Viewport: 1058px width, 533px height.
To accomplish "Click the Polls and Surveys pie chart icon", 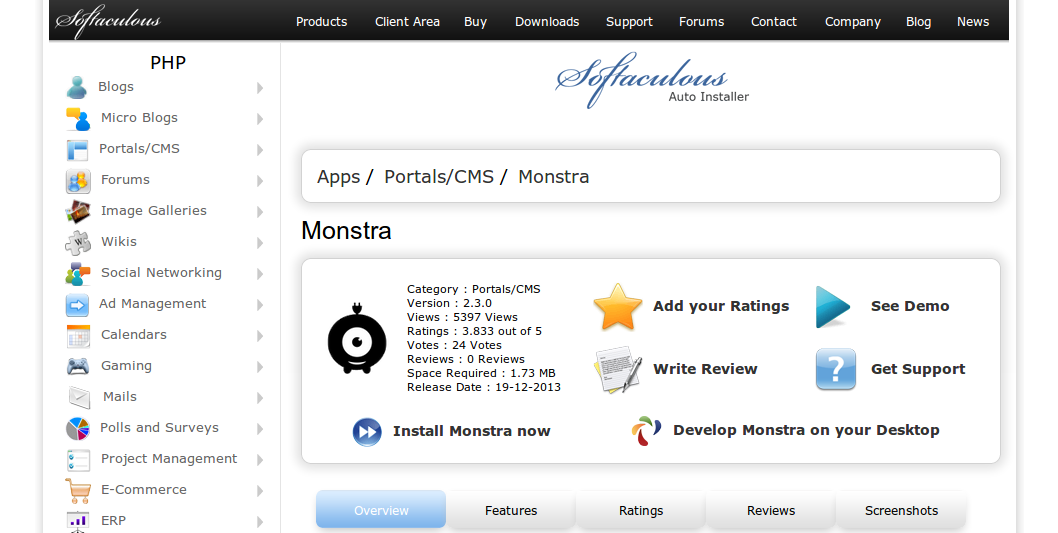I will [x=78, y=428].
